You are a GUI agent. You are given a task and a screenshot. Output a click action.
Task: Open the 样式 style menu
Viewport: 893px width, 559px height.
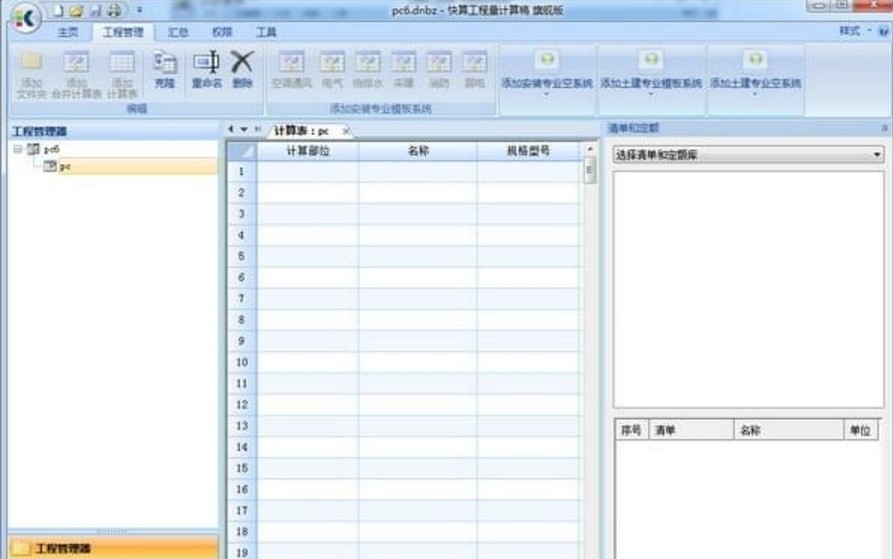point(854,31)
